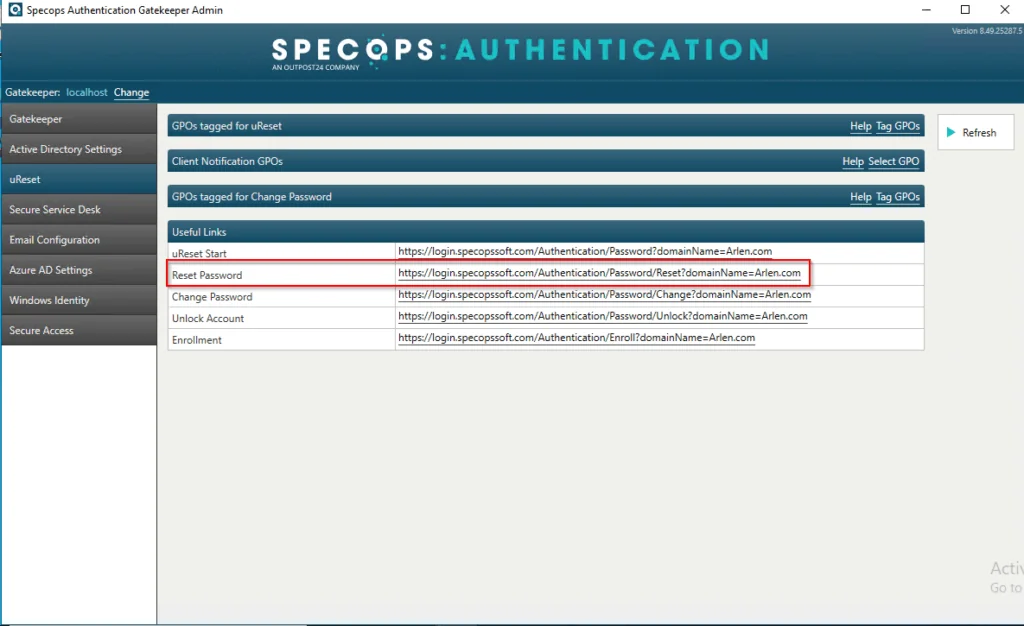1024x626 pixels.
Task: Click Select GPO for Client Notification
Action: 894,161
